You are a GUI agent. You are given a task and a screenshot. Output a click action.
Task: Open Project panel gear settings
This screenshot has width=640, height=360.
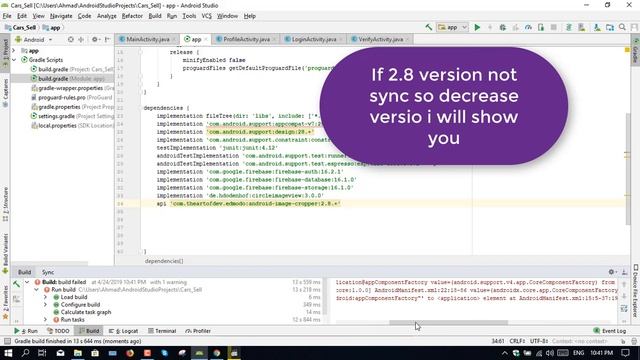click(x=95, y=40)
